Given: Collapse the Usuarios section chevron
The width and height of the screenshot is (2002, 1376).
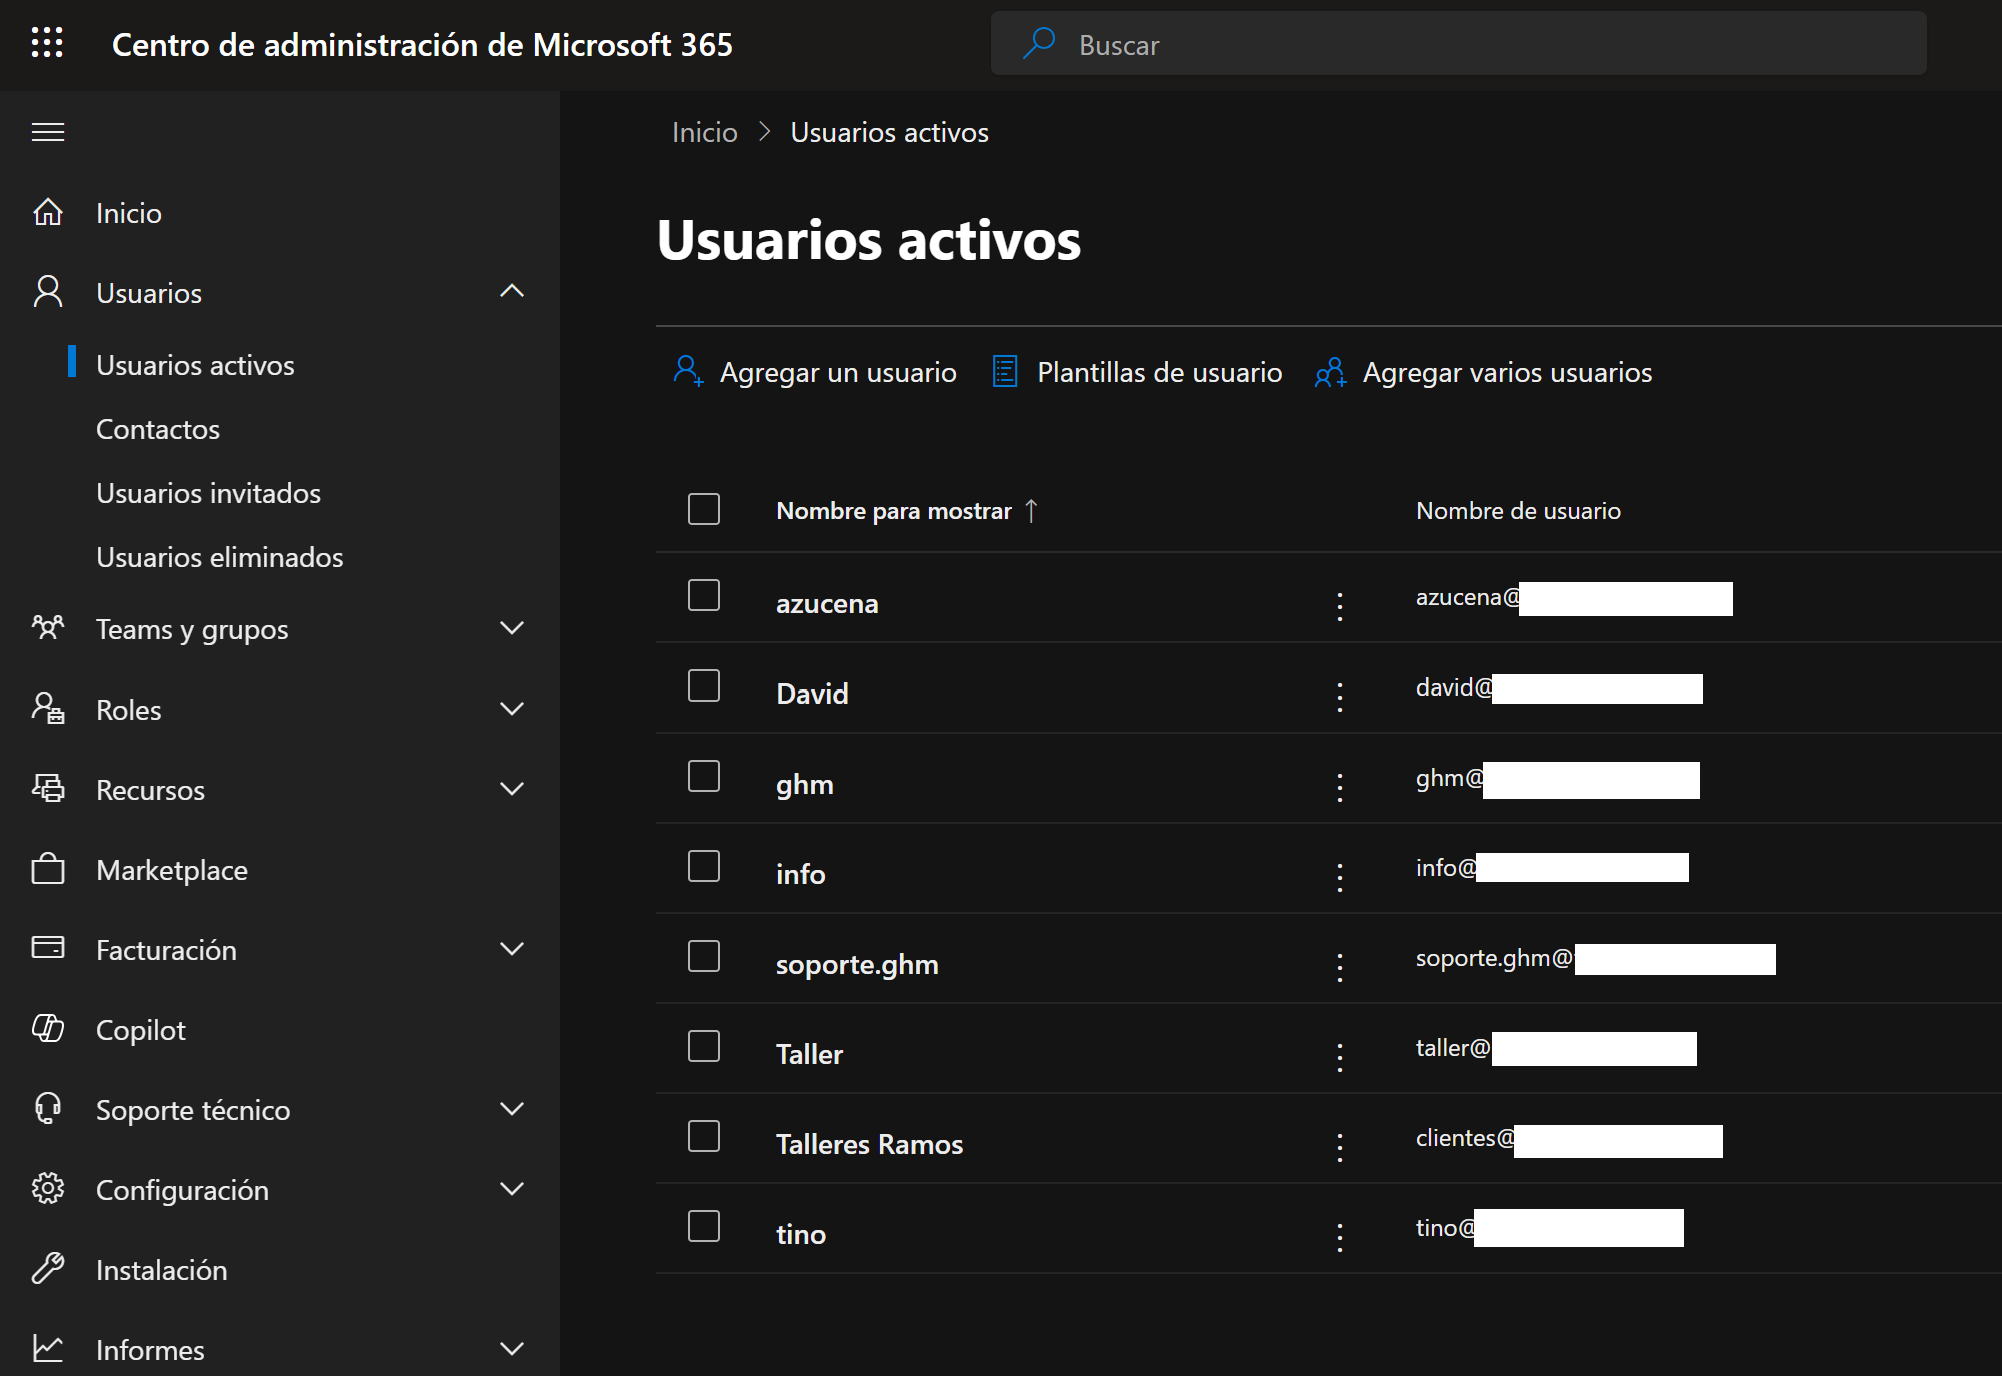Looking at the screenshot, I should [x=511, y=291].
